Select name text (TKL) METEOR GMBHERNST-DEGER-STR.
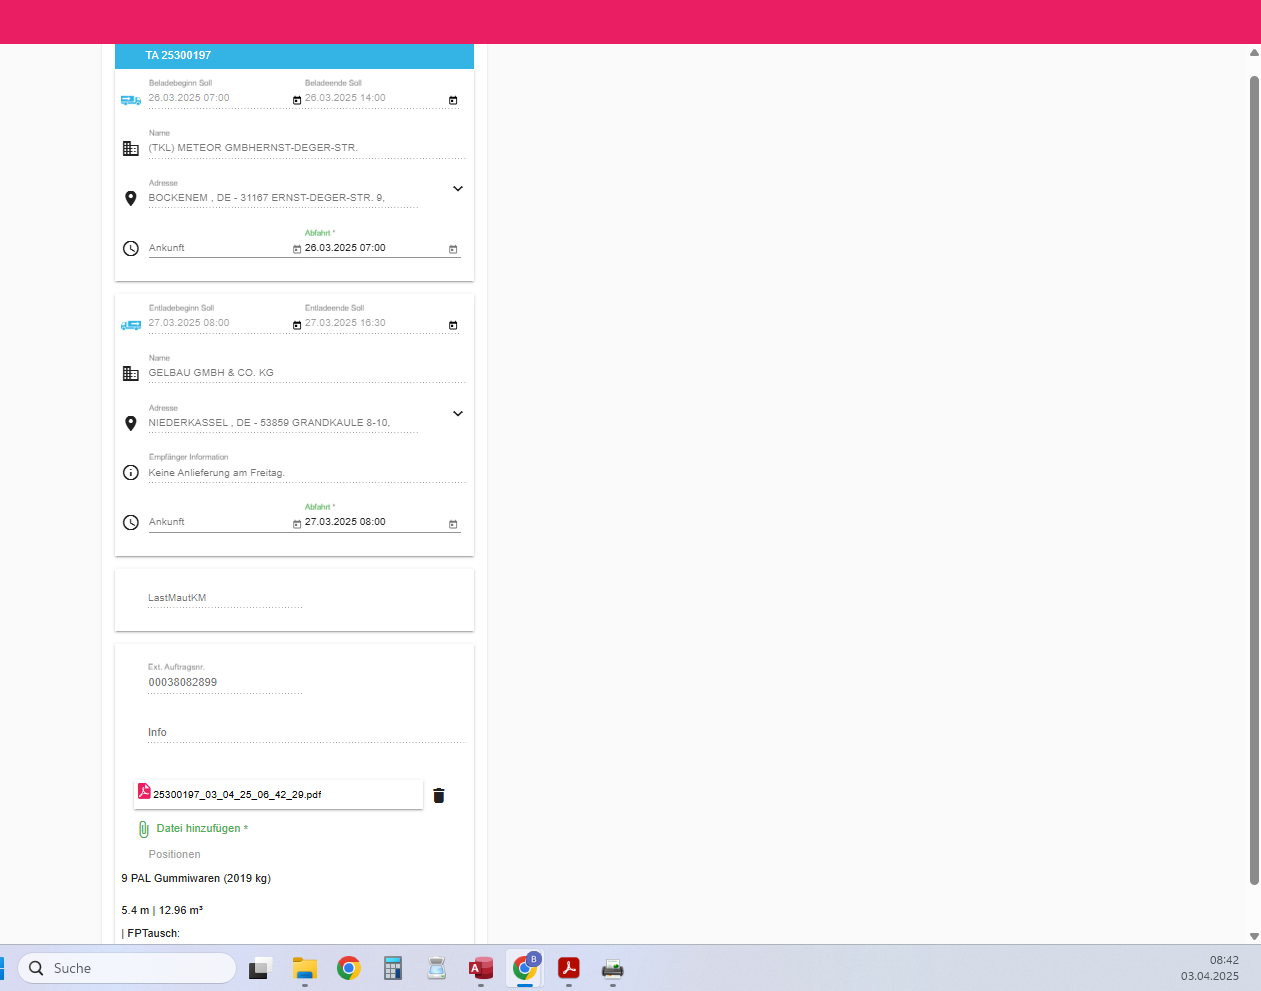The image size is (1261, 991). pyautogui.click(x=253, y=148)
